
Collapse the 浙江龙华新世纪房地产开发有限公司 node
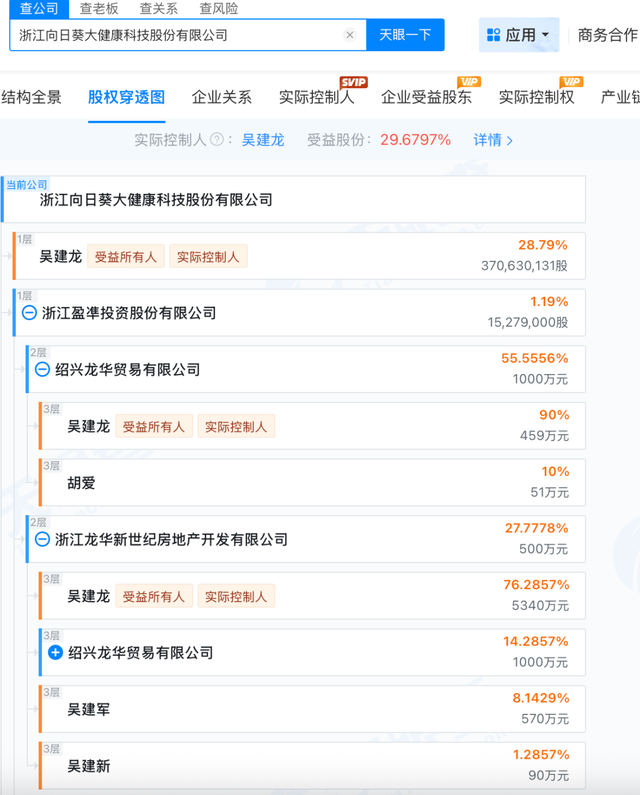(x=42, y=539)
